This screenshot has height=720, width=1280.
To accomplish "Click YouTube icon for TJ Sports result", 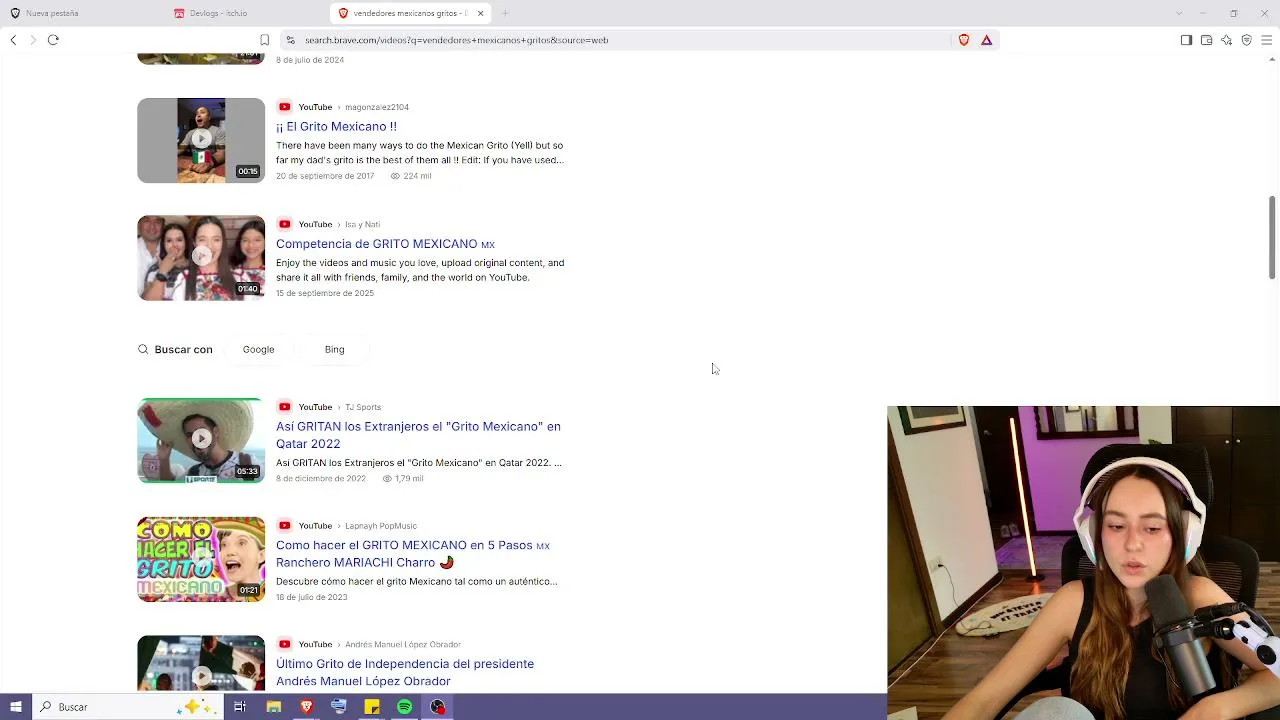I will click(284, 407).
